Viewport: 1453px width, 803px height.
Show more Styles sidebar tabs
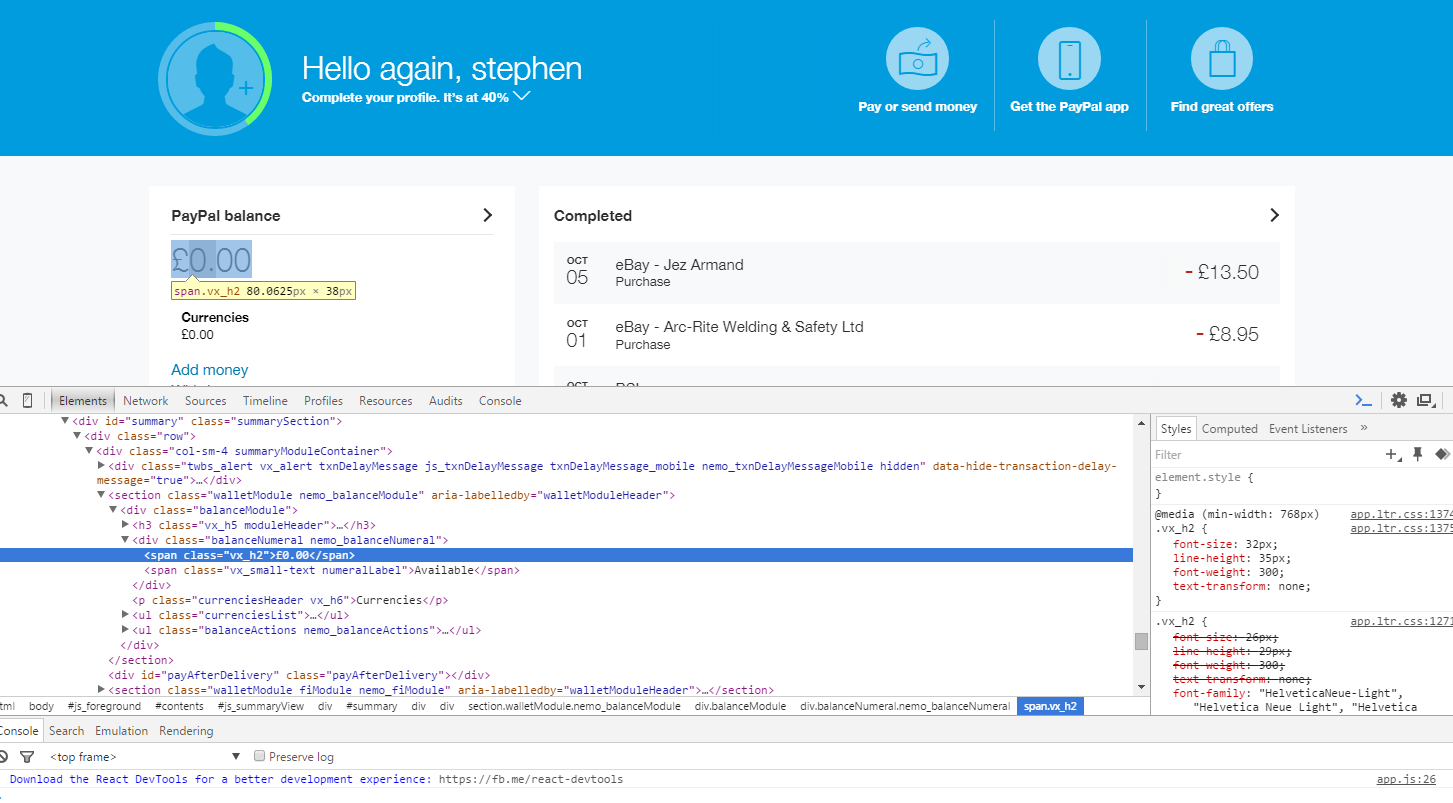point(1363,428)
